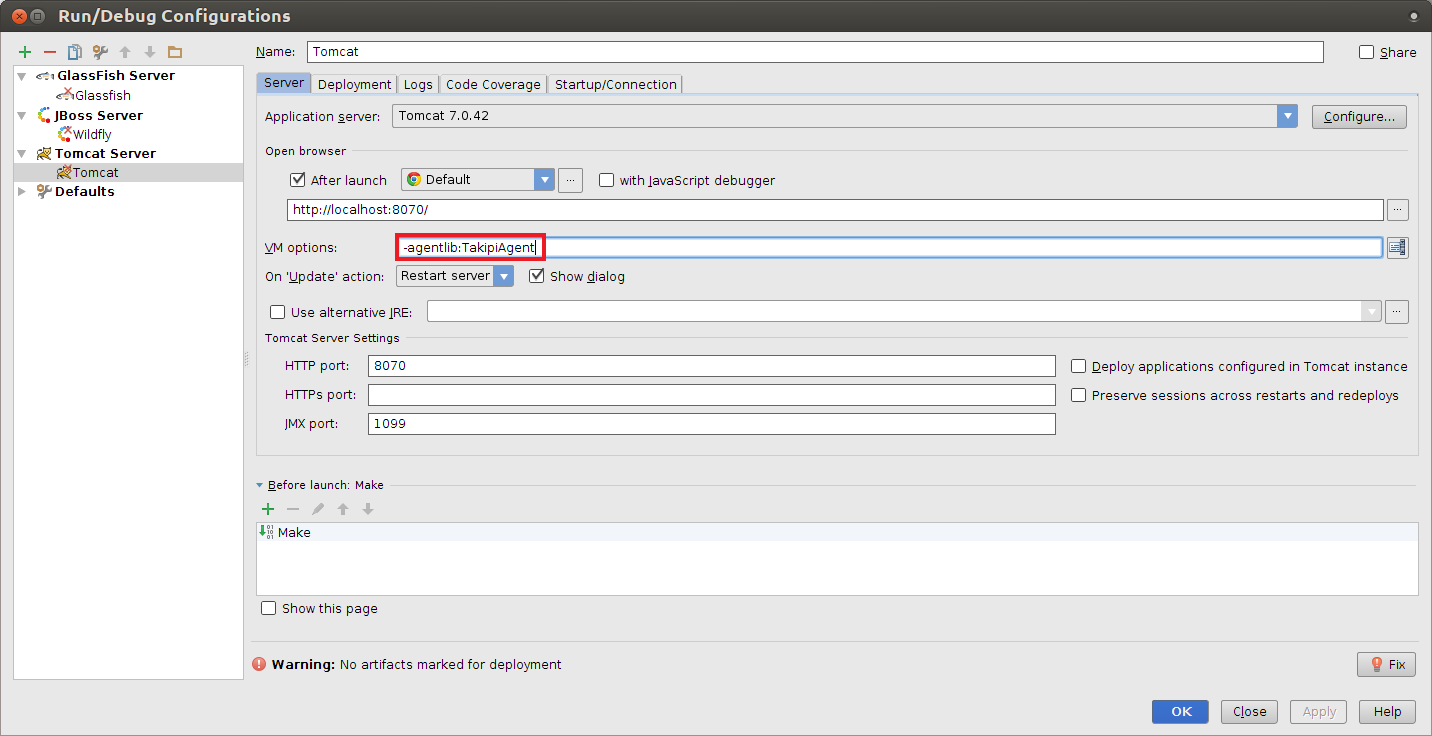Screen dimensions: 1432x736
Task: Open browser list ellipsis next to Default
Action: 570,180
